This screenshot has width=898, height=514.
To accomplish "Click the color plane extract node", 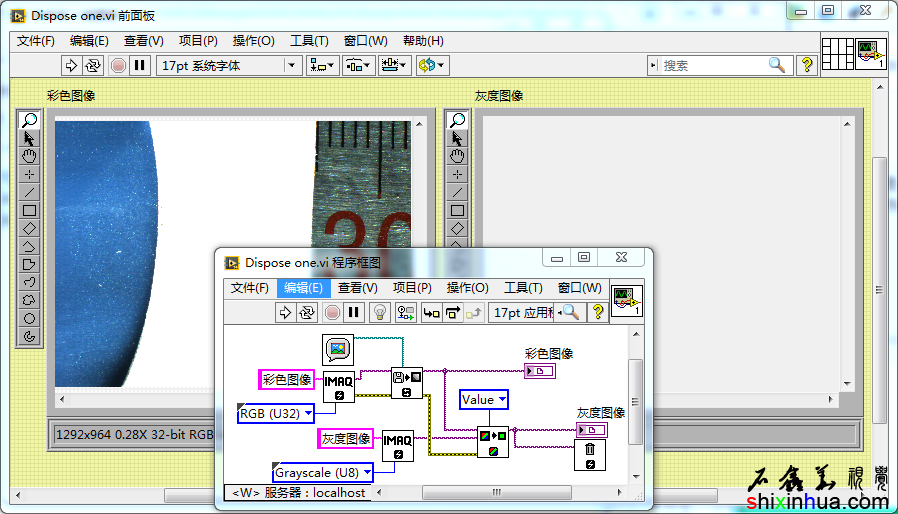I will pyautogui.click(x=493, y=442).
